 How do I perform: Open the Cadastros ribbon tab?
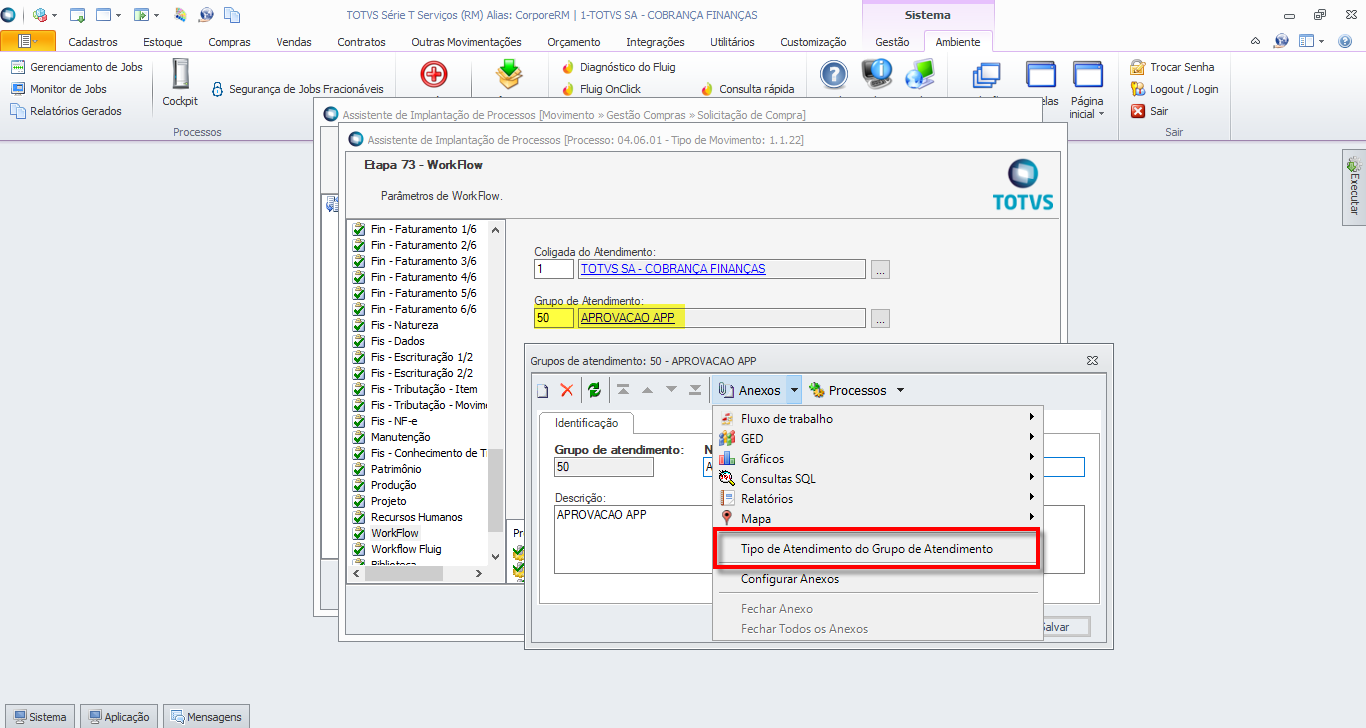(93, 42)
